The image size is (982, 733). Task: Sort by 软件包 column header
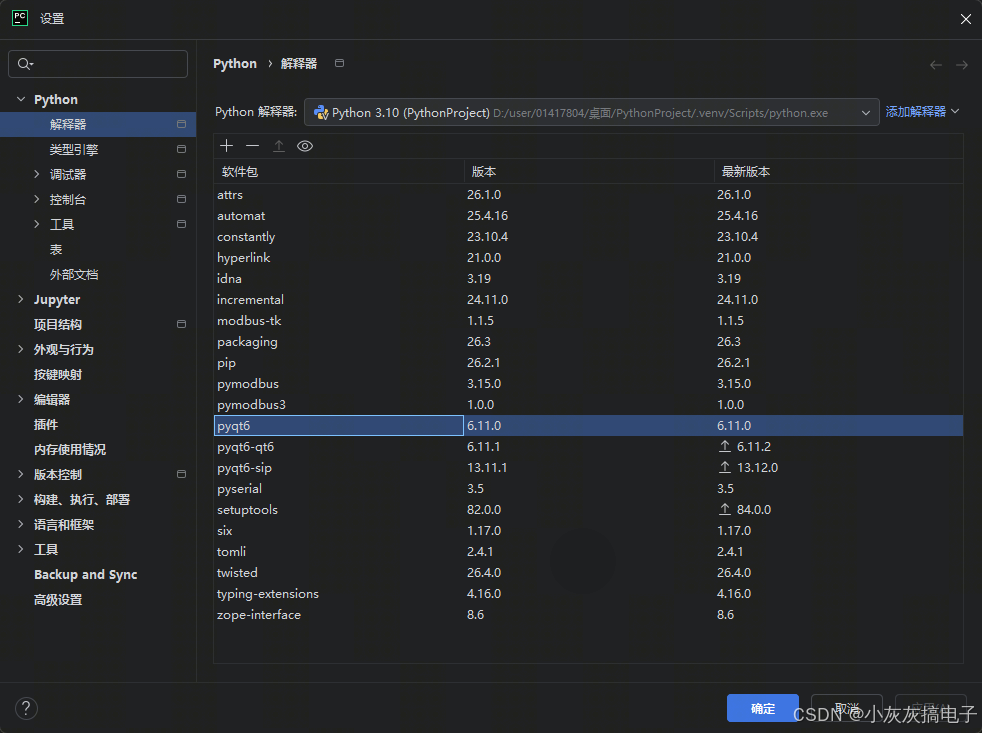point(339,171)
